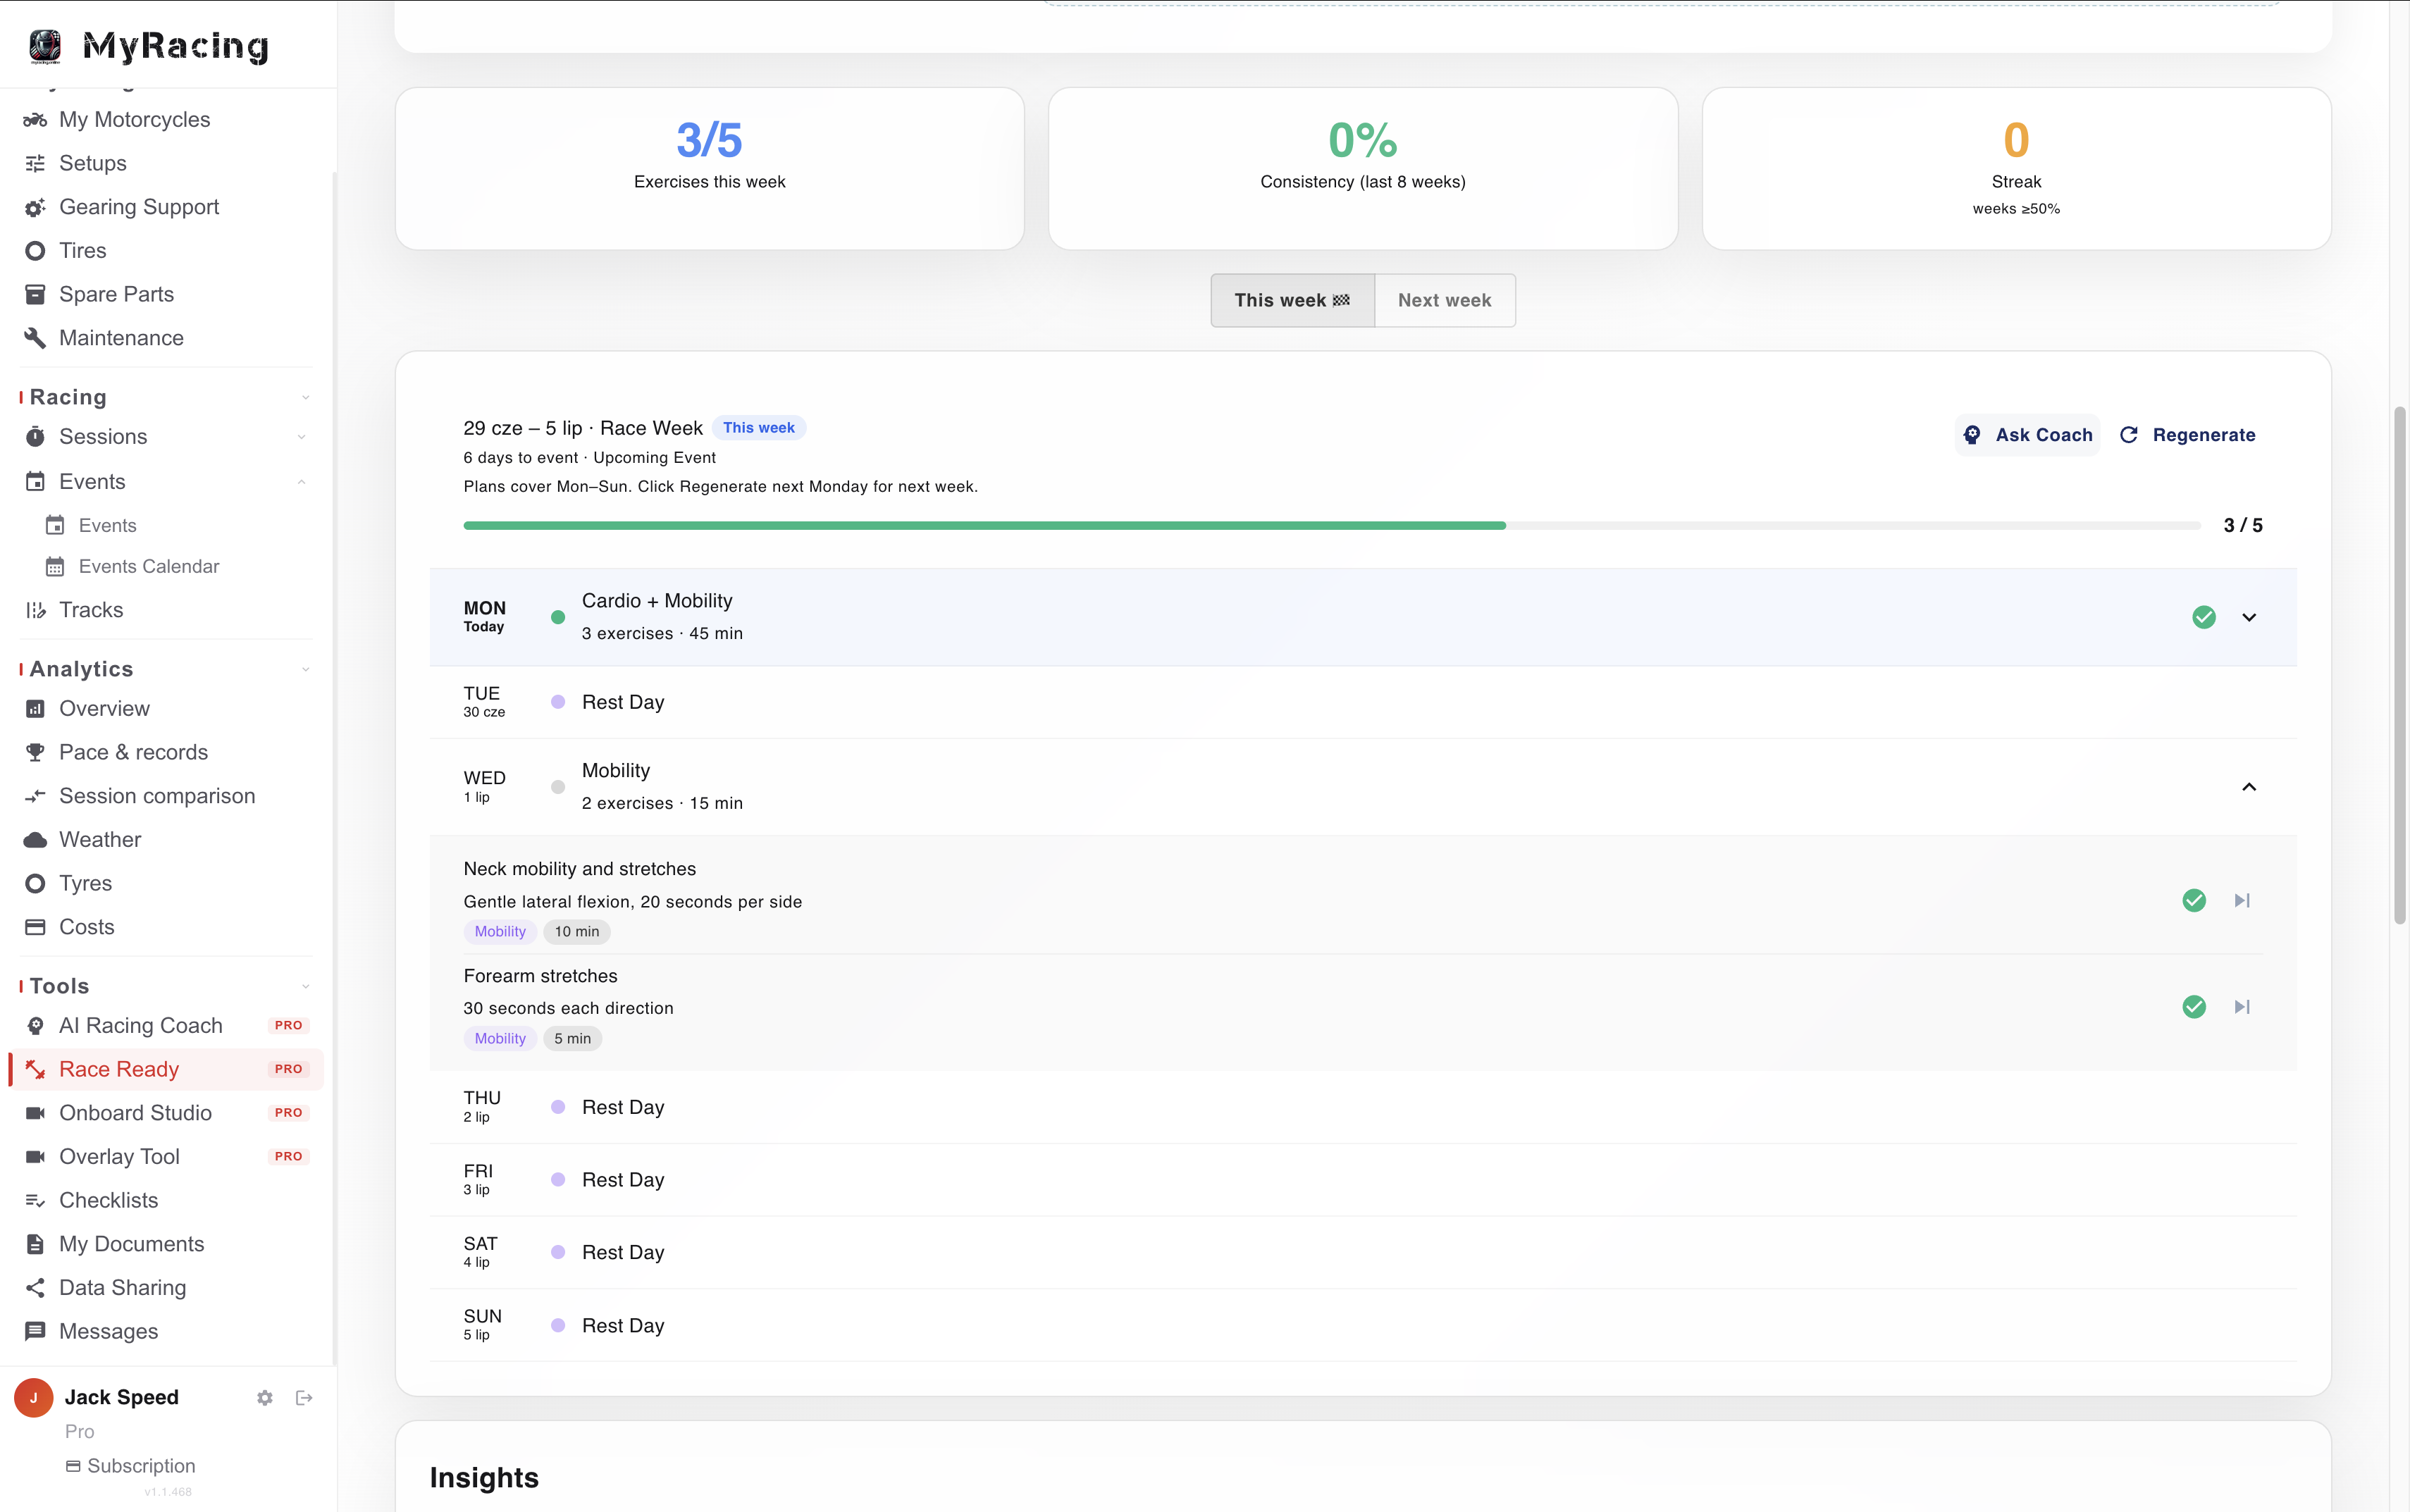Switch to Next week tab

click(x=1444, y=300)
